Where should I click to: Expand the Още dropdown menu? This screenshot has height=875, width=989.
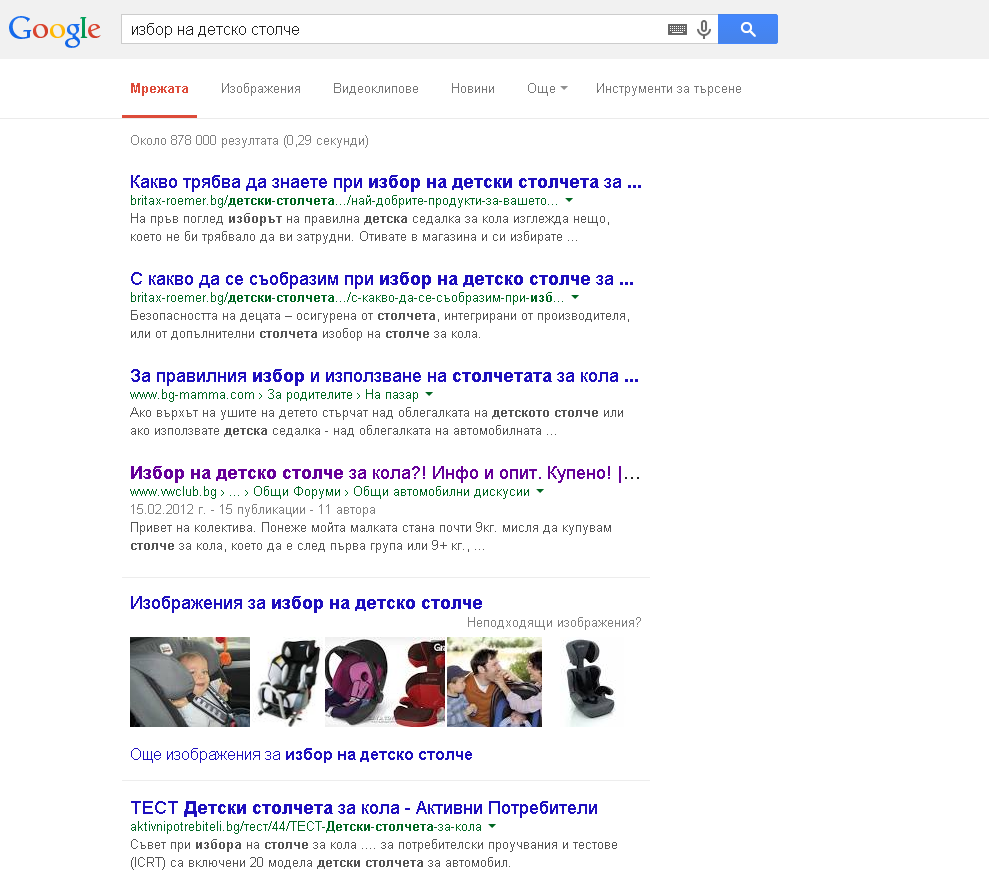[546, 89]
